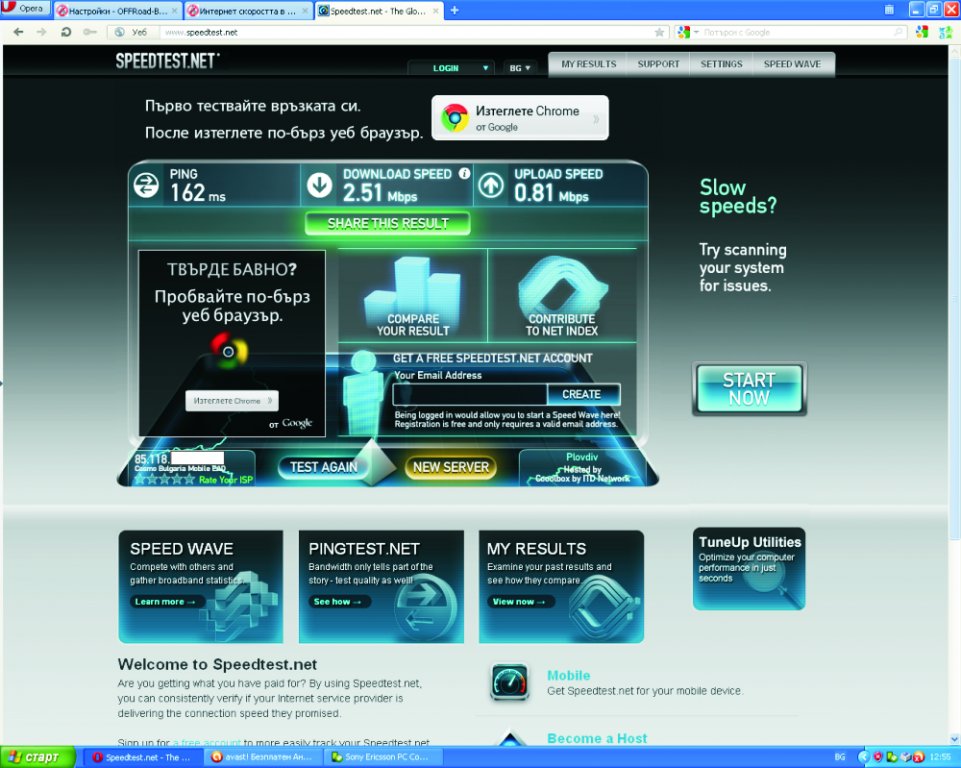Switch to Speedtest.net taskbar window

click(x=142, y=758)
